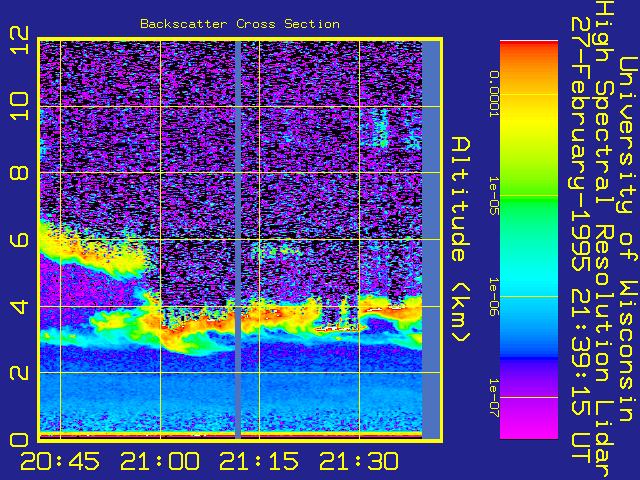This screenshot has width=640, height=480.
Task: Click 'High Spectral Resolution Lidar' vertical text
Action: (604, 240)
